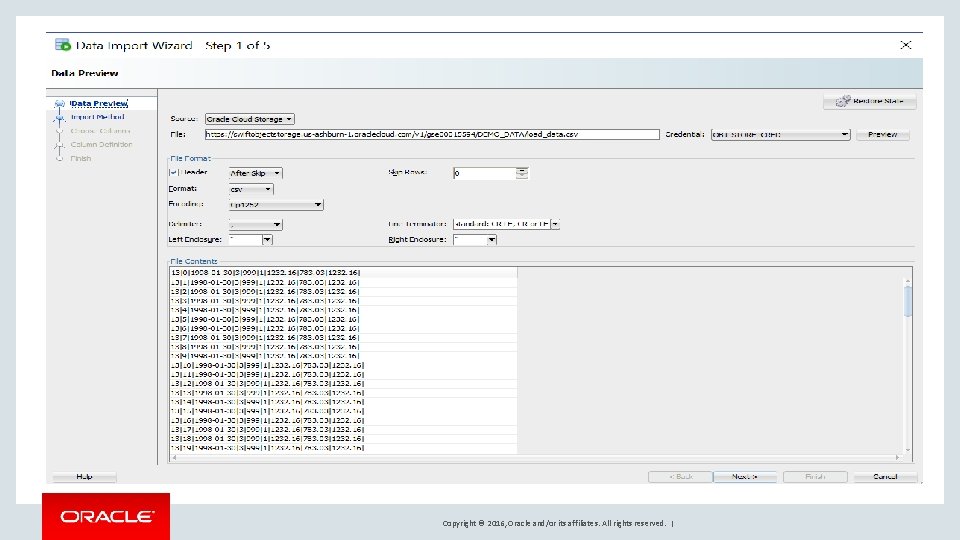960x540 pixels.
Task: Click the Back button
Action: click(680, 476)
